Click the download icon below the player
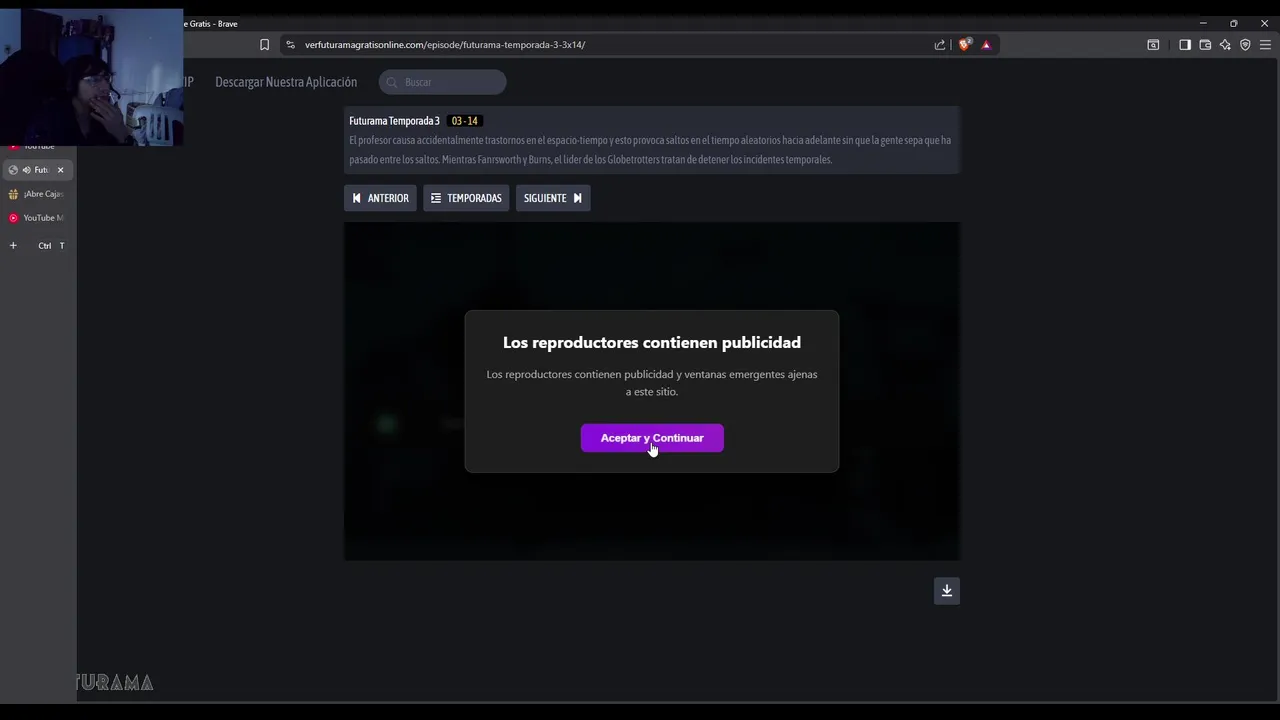Viewport: 1280px width, 720px height. (947, 591)
